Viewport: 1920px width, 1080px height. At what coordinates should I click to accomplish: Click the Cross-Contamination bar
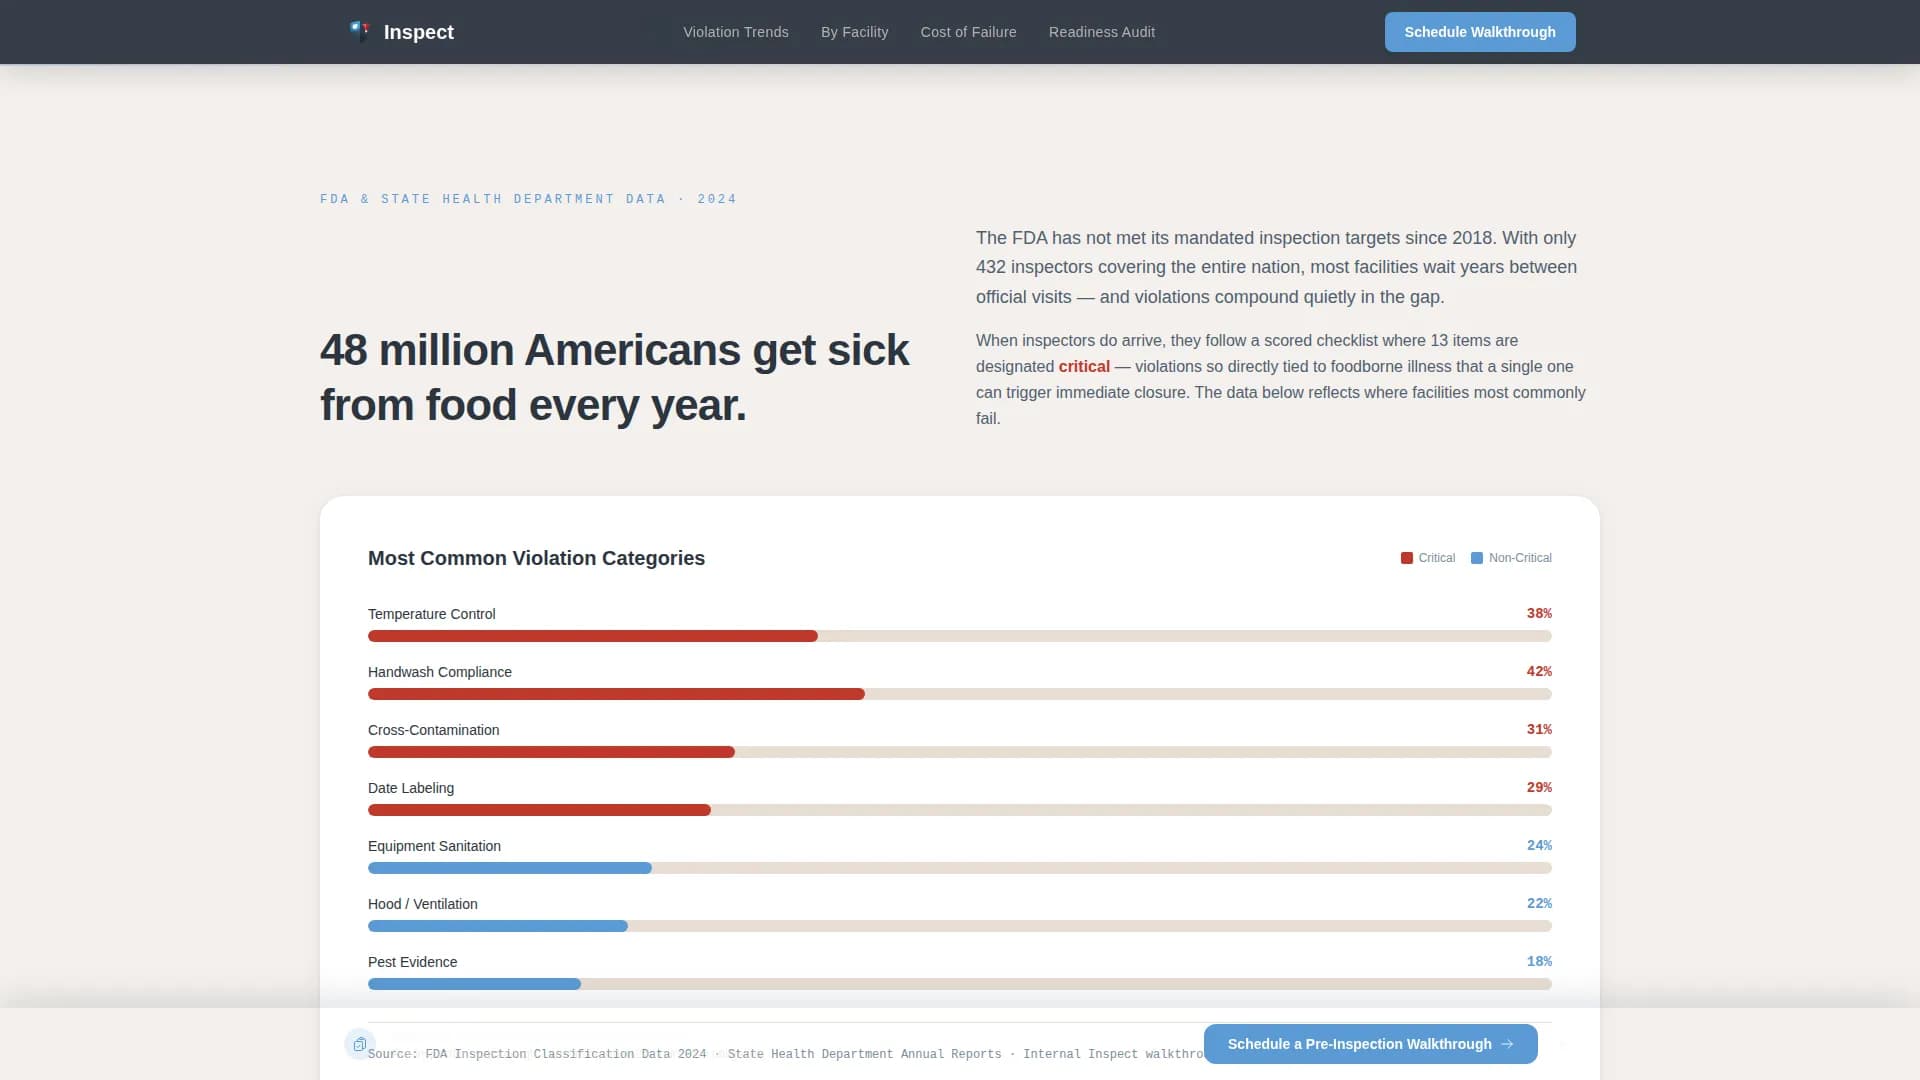click(x=550, y=751)
